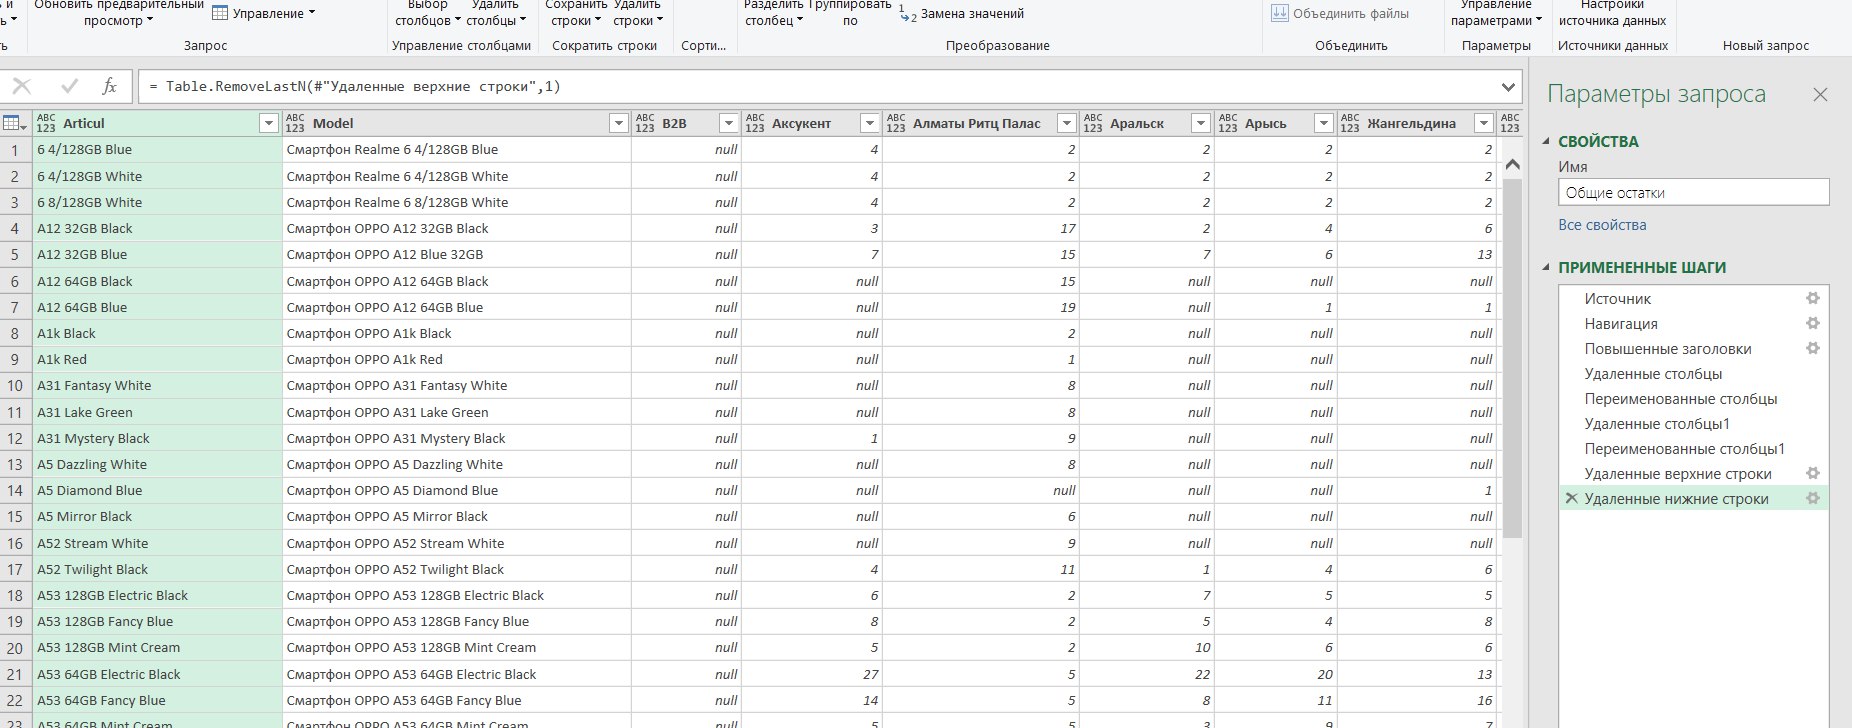Collapse the ПРИМЕНЕННЫЕ ШАГИ section
This screenshot has width=1852, height=728.
click(x=1547, y=267)
